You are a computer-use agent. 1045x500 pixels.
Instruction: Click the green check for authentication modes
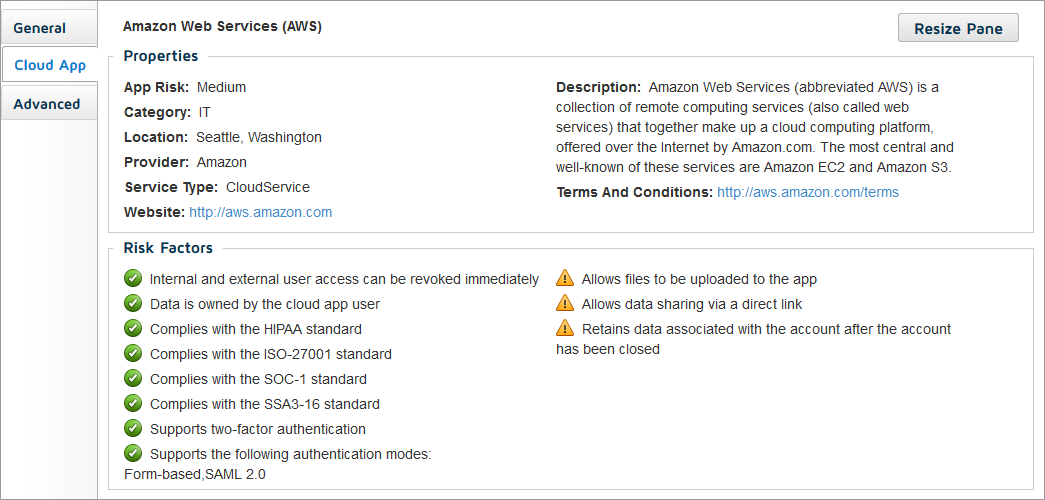pos(133,453)
